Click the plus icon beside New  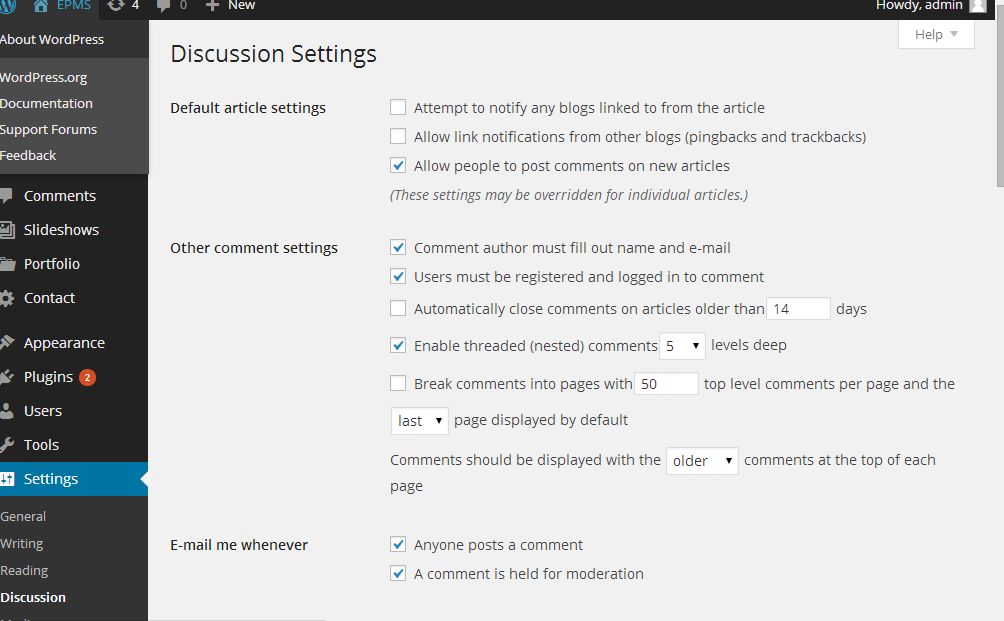(x=212, y=6)
